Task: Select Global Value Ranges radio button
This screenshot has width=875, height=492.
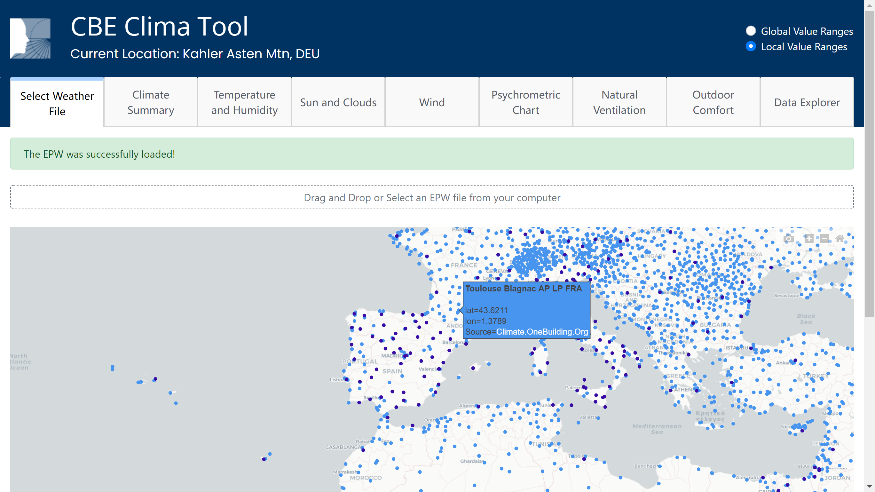Action: pos(751,31)
